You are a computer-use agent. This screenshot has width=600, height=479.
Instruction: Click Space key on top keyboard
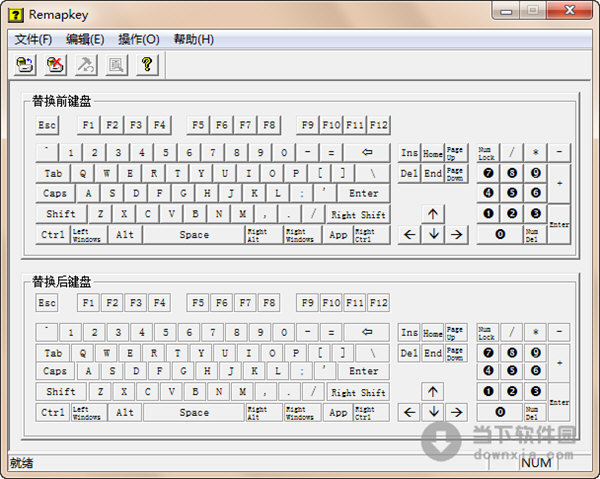pyautogui.click(x=194, y=235)
